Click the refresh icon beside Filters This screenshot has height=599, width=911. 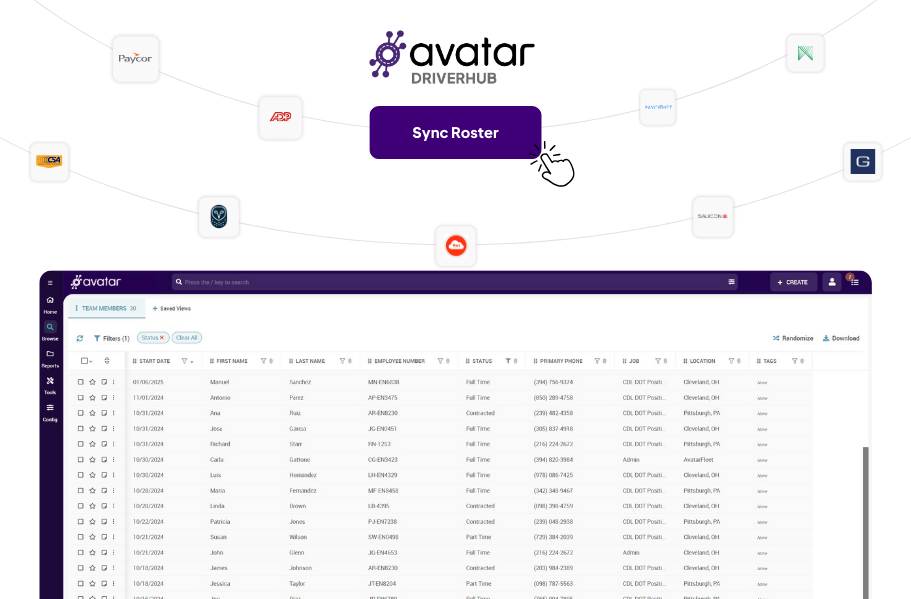[x=80, y=338]
